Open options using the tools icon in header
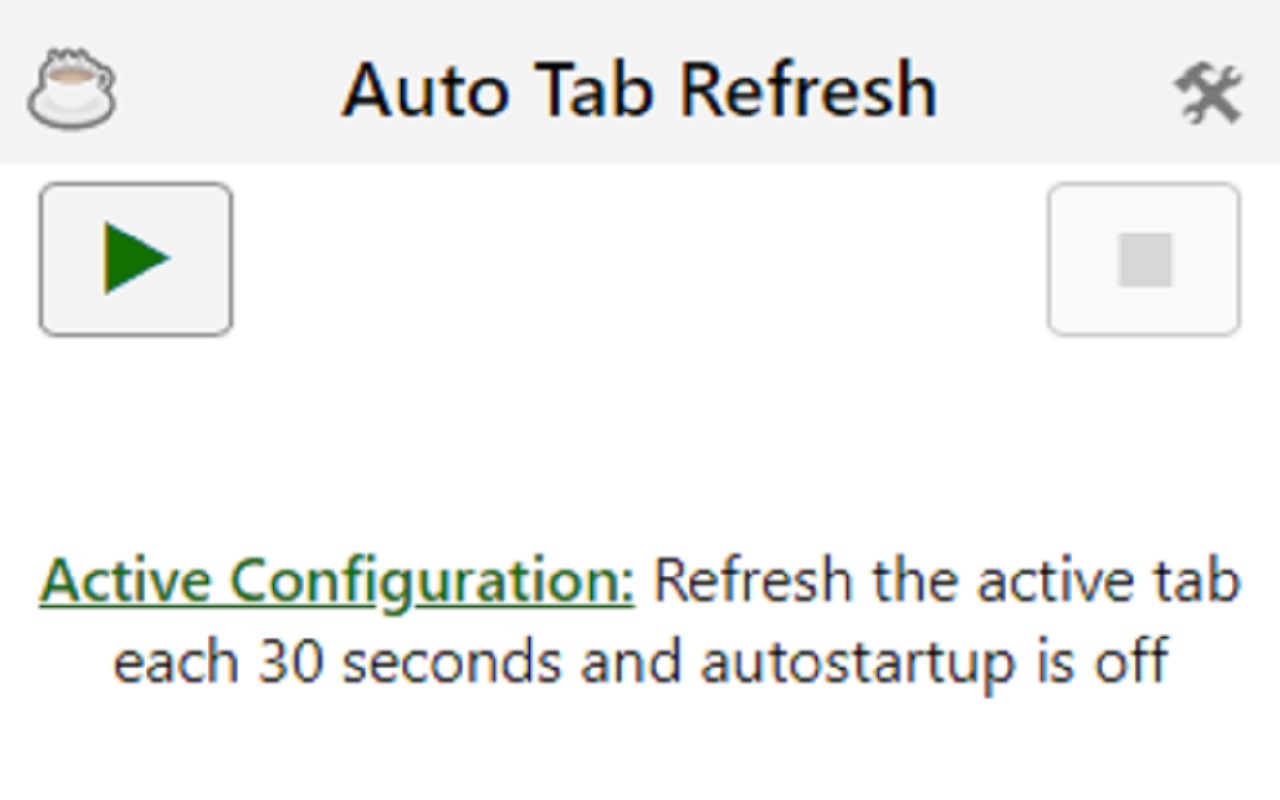Viewport: 1280px width, 800px height. click(x=1208, y=93)
